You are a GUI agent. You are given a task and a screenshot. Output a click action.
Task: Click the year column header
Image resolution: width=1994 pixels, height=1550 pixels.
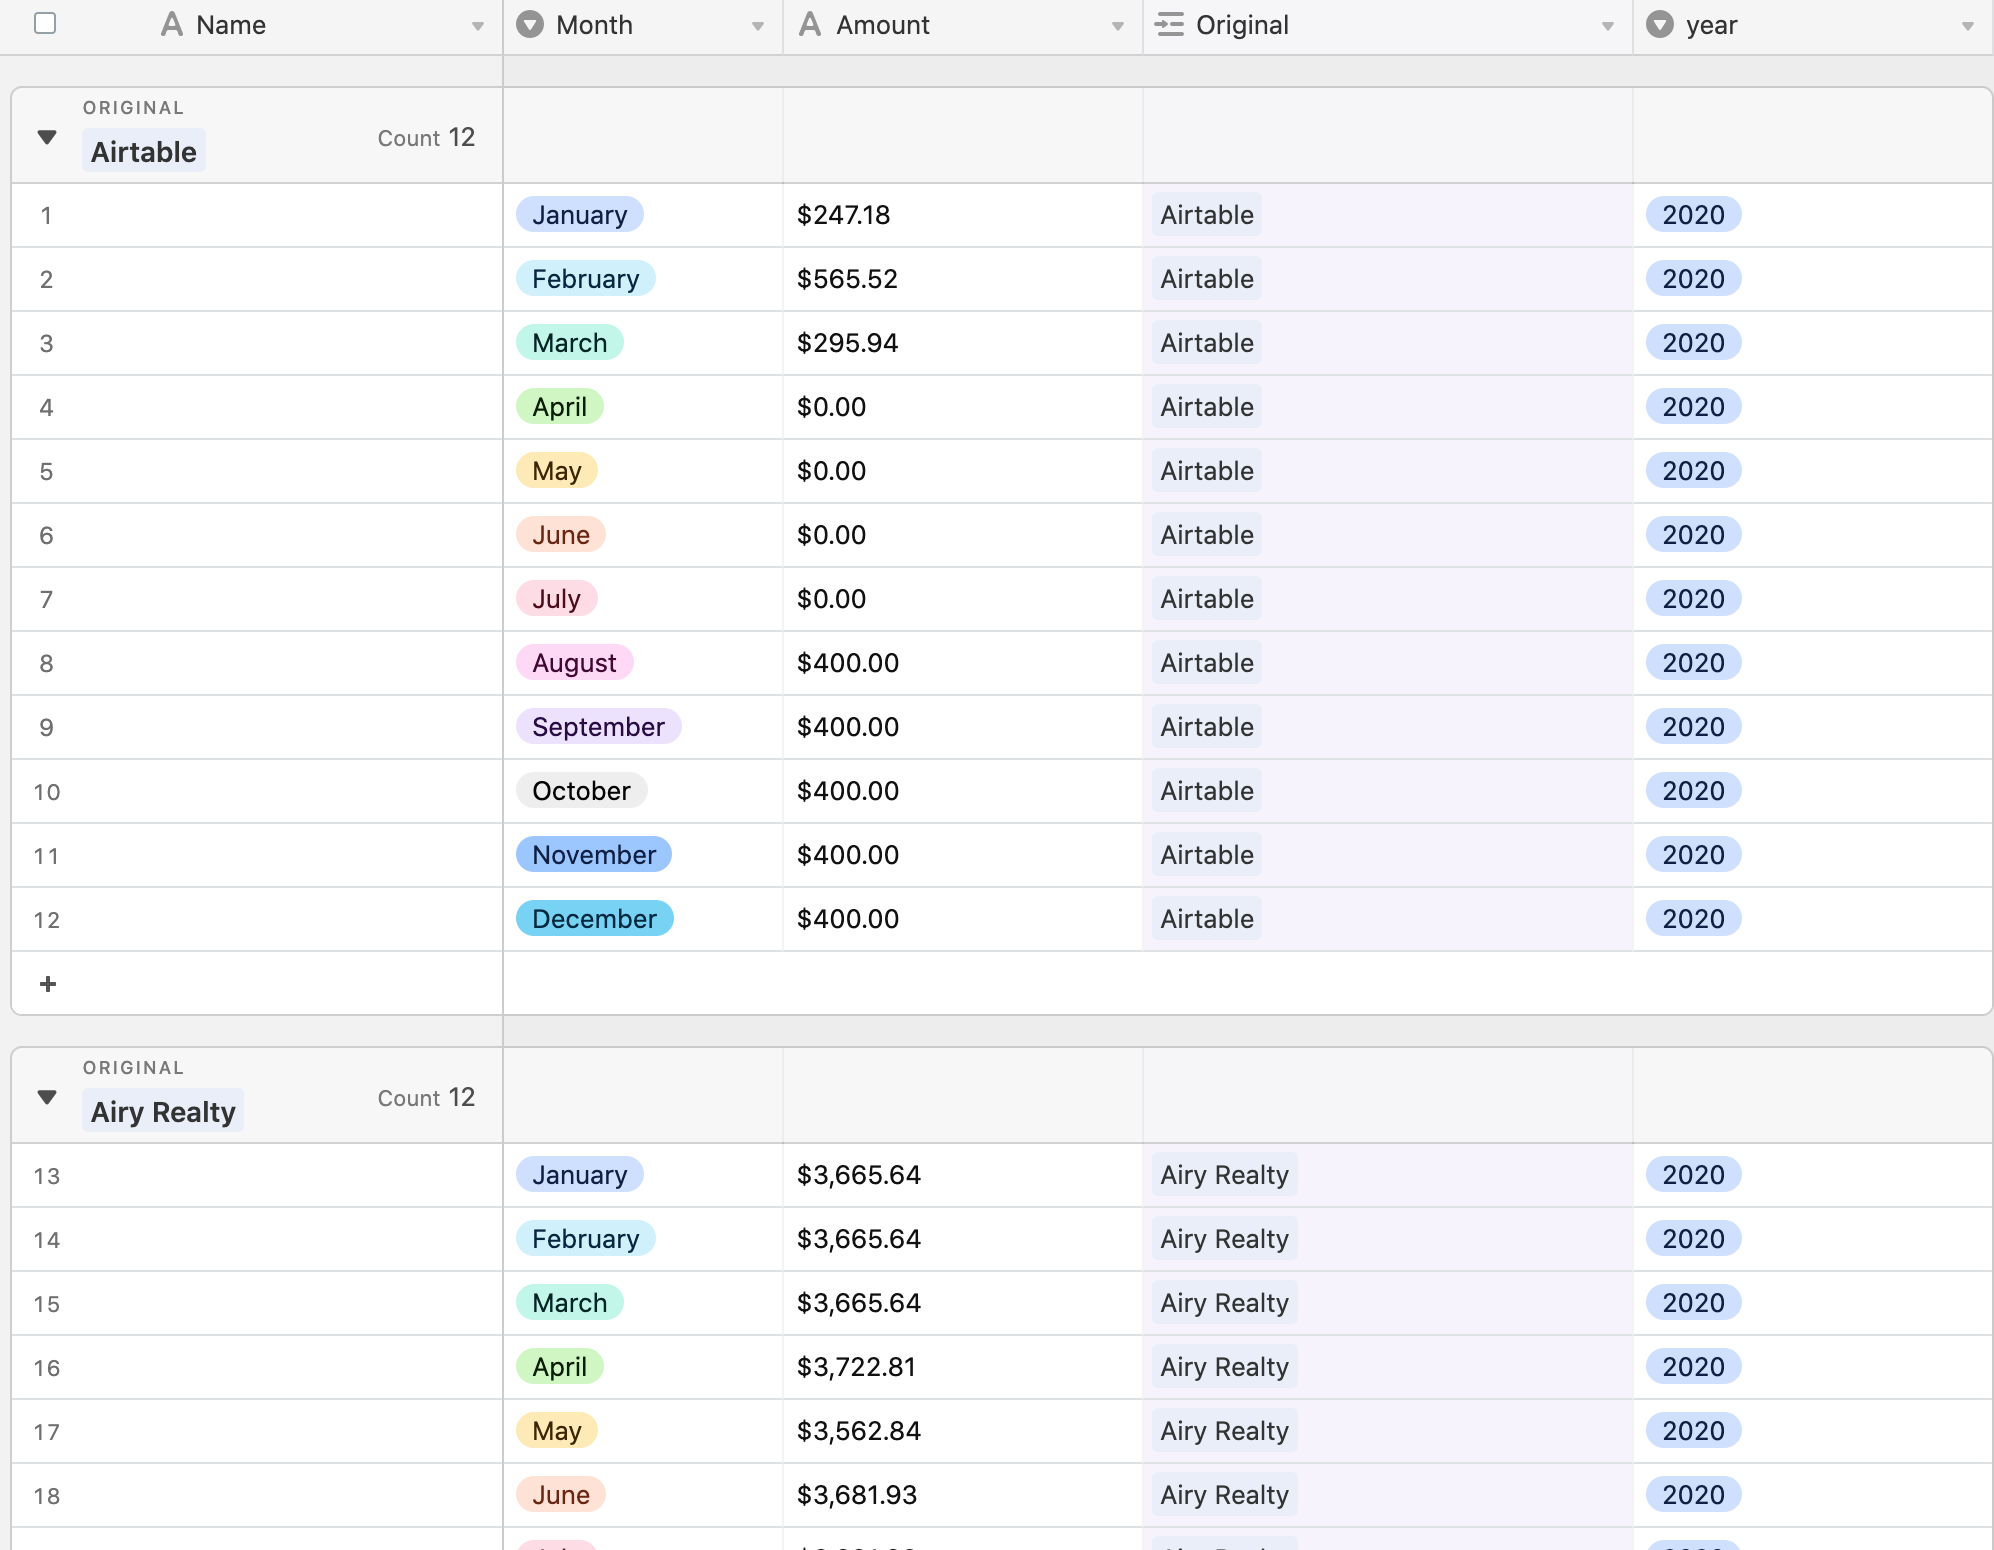(1813, 27)
